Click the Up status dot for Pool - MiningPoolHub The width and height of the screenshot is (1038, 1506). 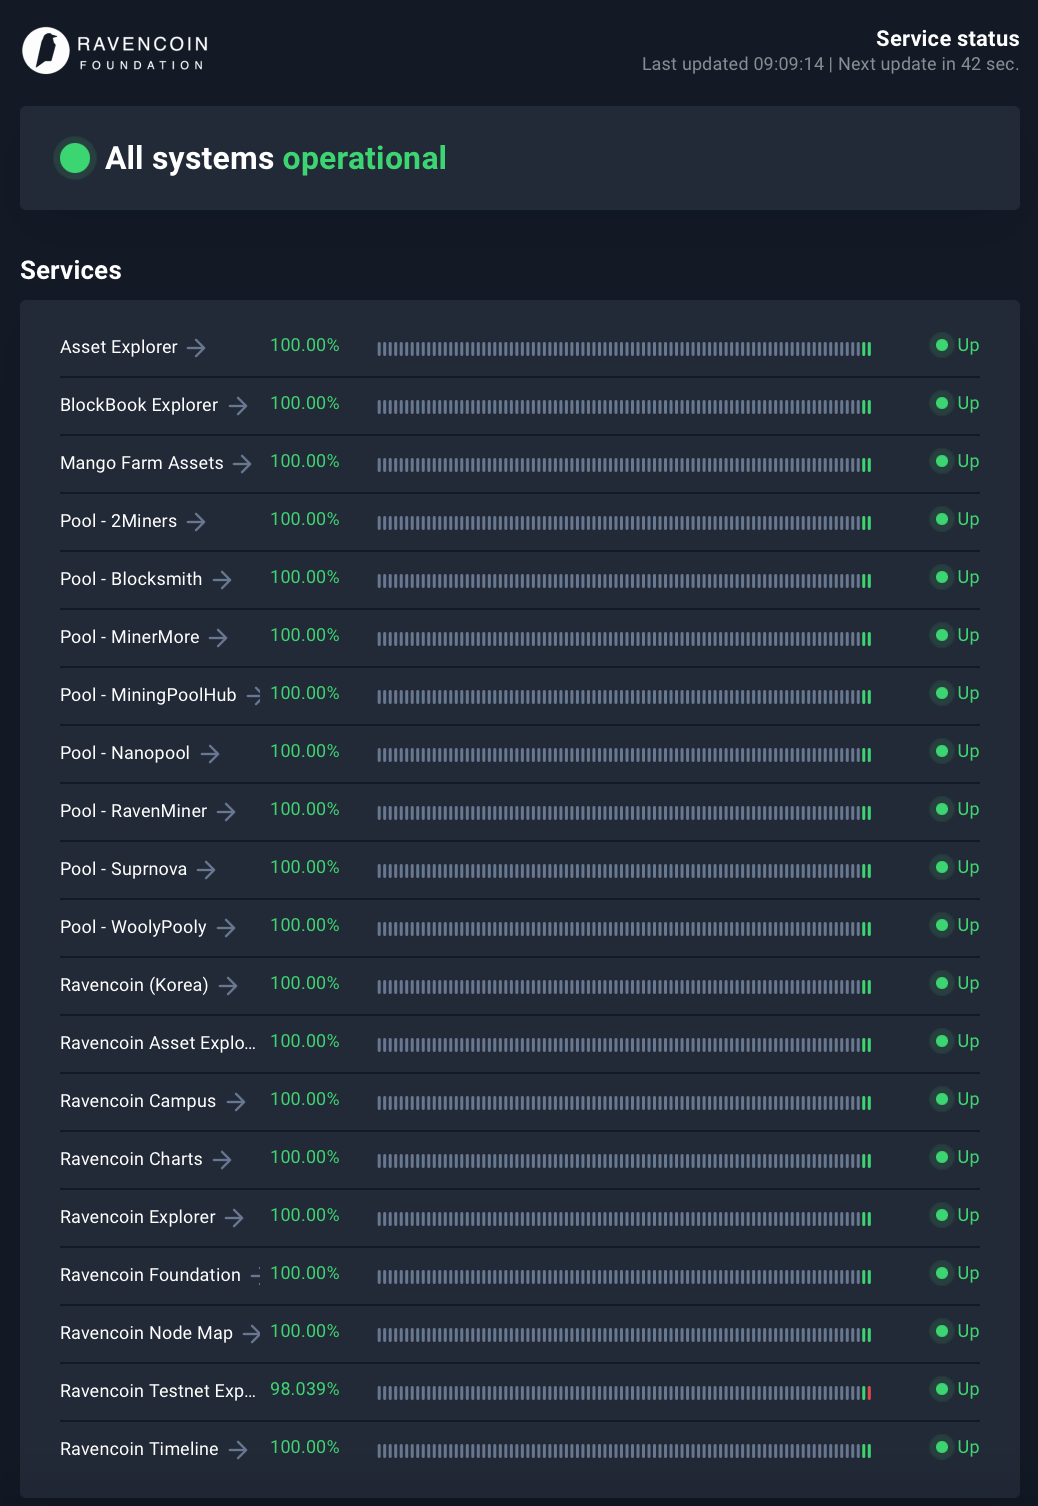click(x=941, y=693)
